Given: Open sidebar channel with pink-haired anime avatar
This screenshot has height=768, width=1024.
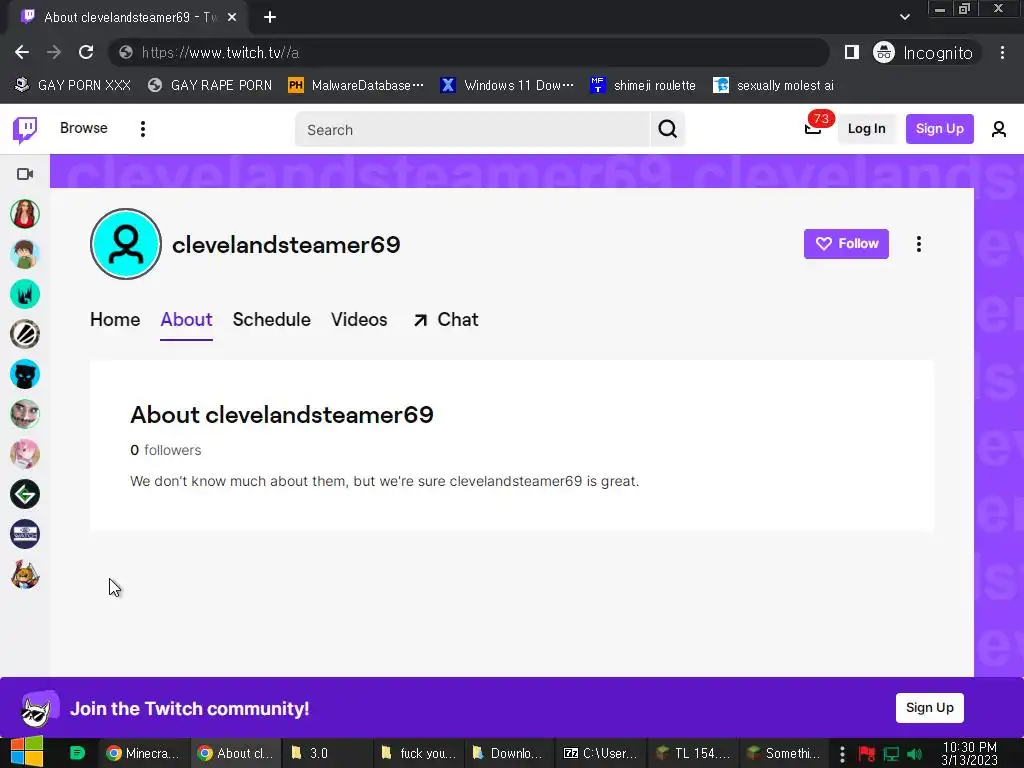Looking at the screenshot, I should point(25,455).
